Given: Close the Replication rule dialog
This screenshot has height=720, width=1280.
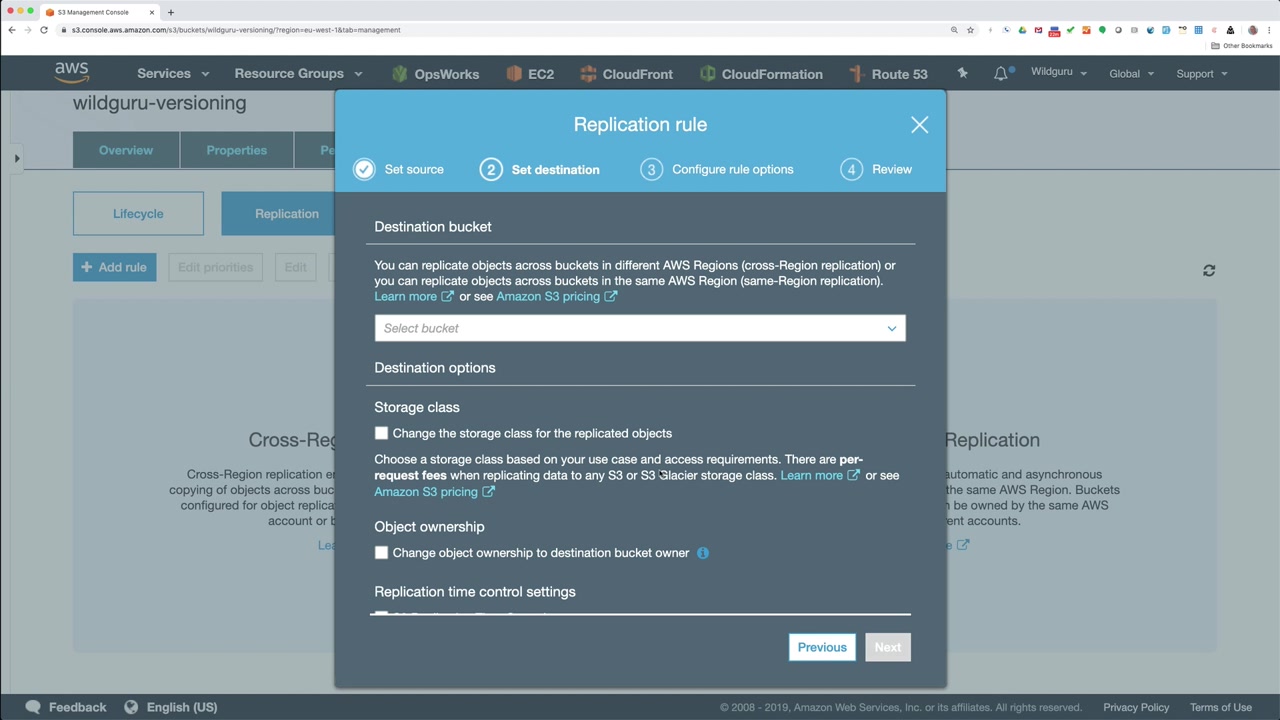Looking at the screenshot, I should [919, 125].
